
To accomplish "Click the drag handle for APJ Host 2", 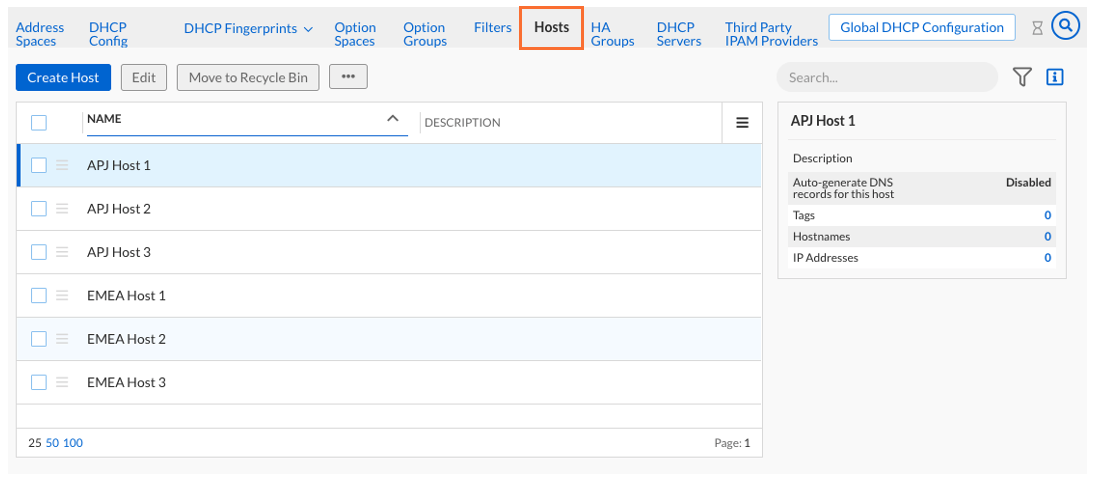I will pos(62,209).
